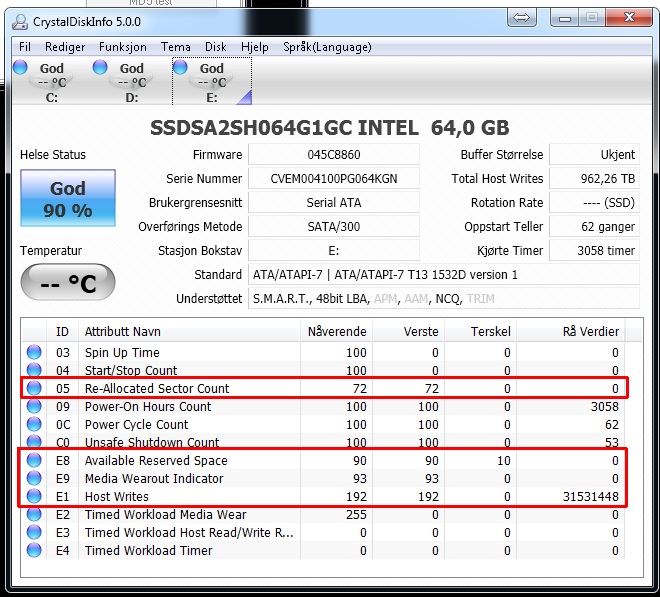Click the Rotation Rate ---- (SSD) field

pyautogui.click(x=594, y=203)
